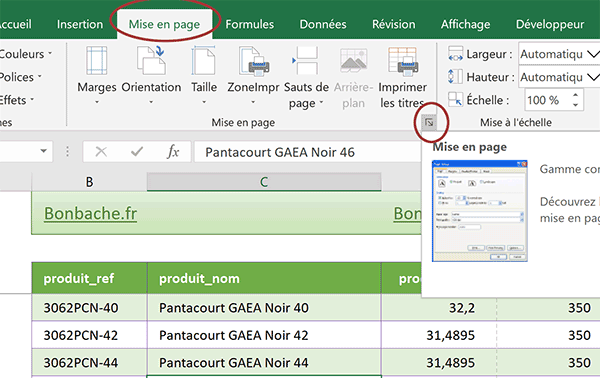Click the produit_nom header cell
The image size is (600, 378).
(264, 278)
